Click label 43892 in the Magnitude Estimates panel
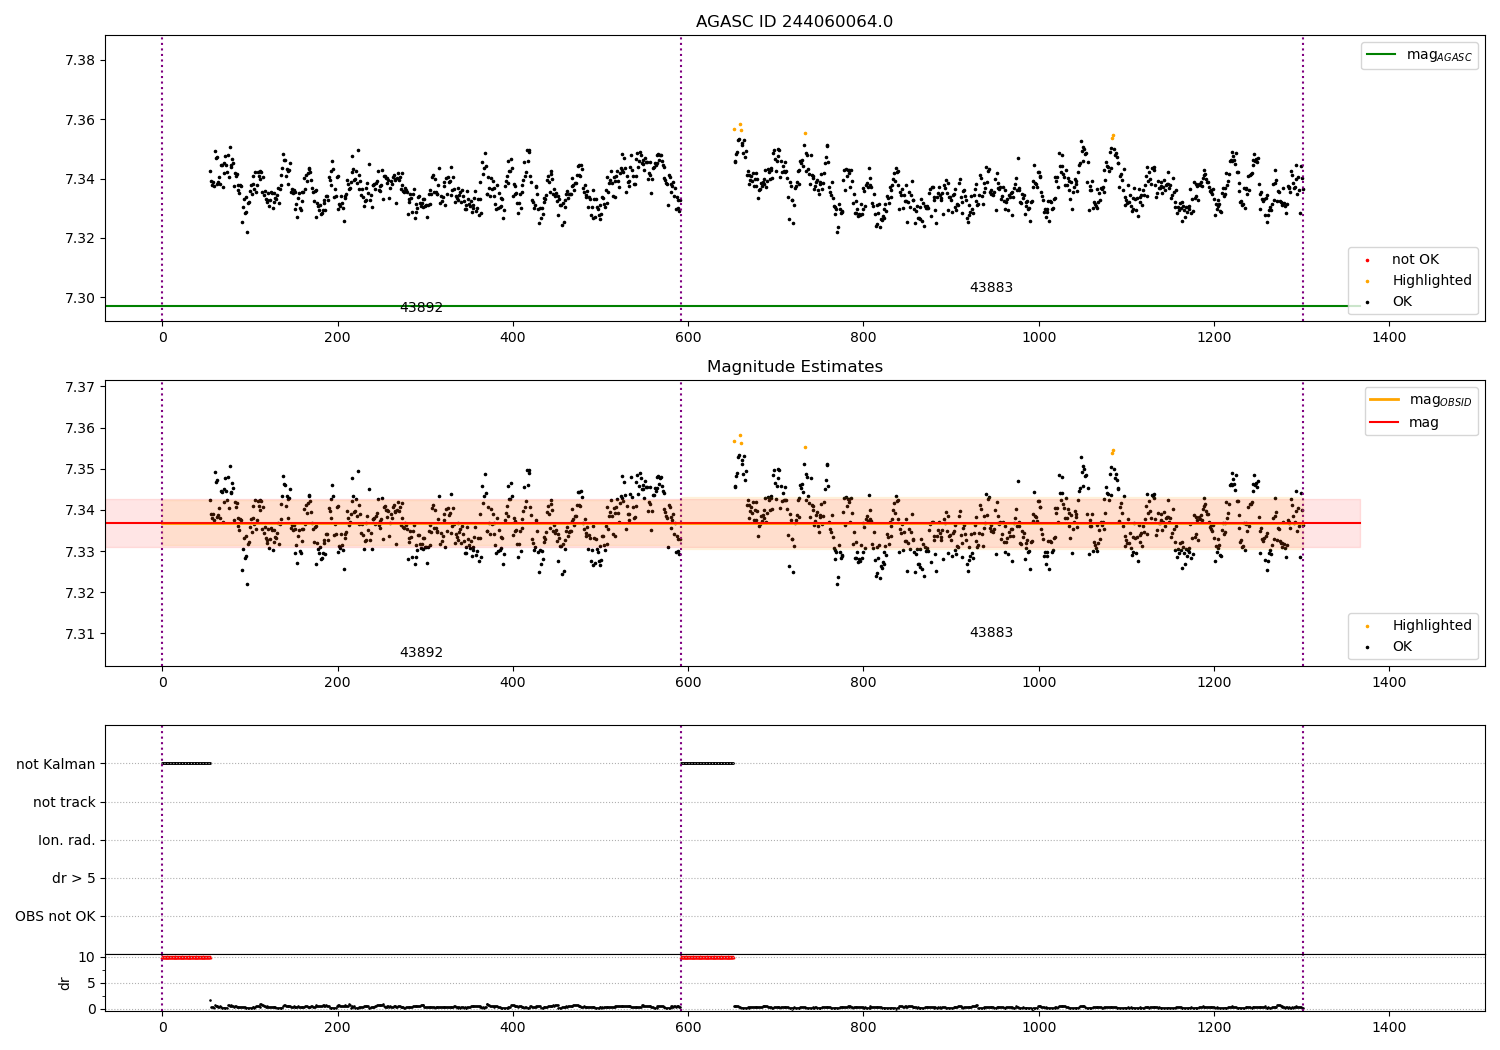The image size is (1500, 1050). tap(421, 653)
